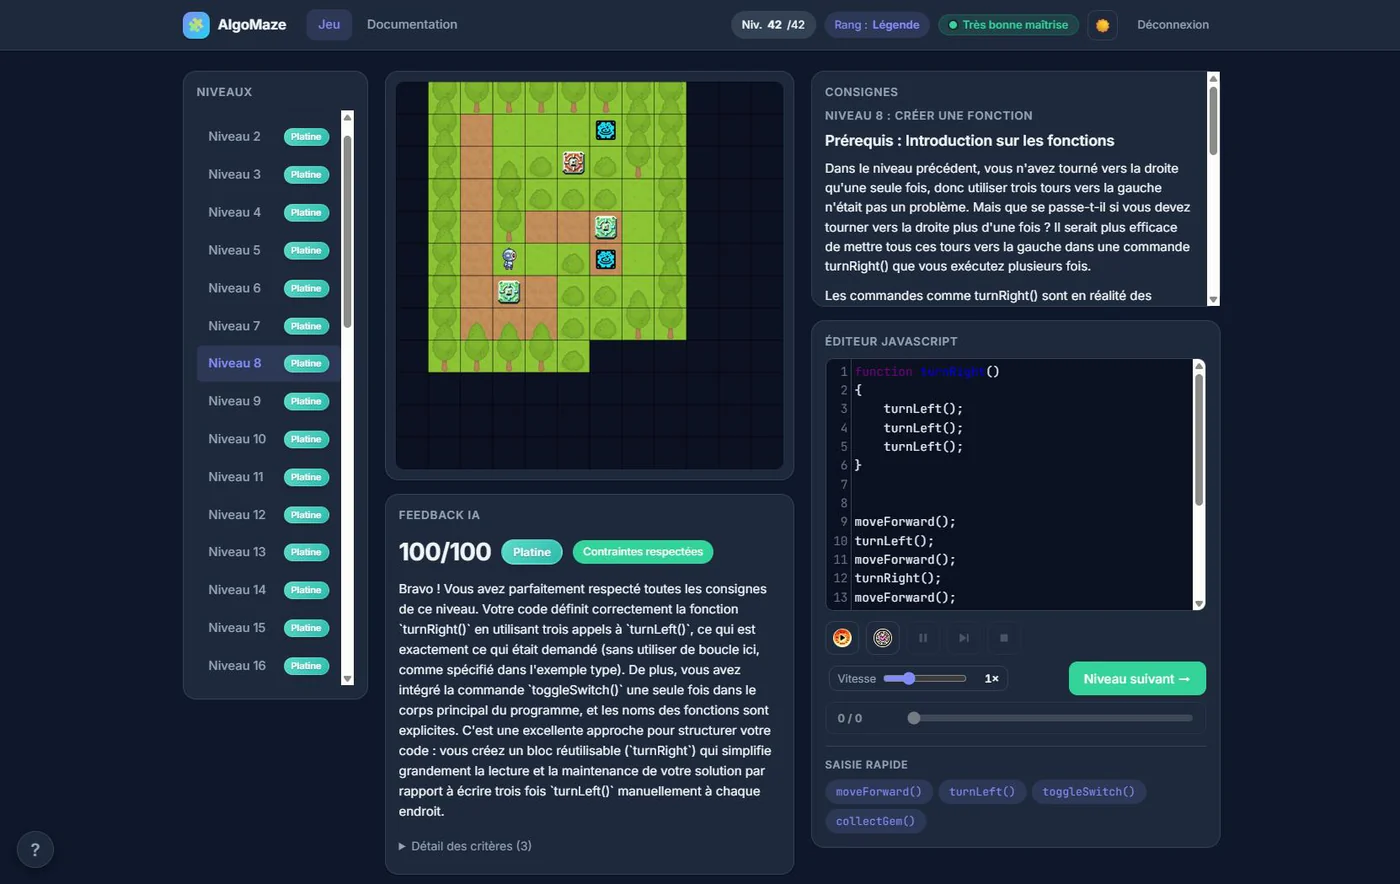Click code line 12 turnRight();
Viewport: 1400px width, 884px height.
898,578
